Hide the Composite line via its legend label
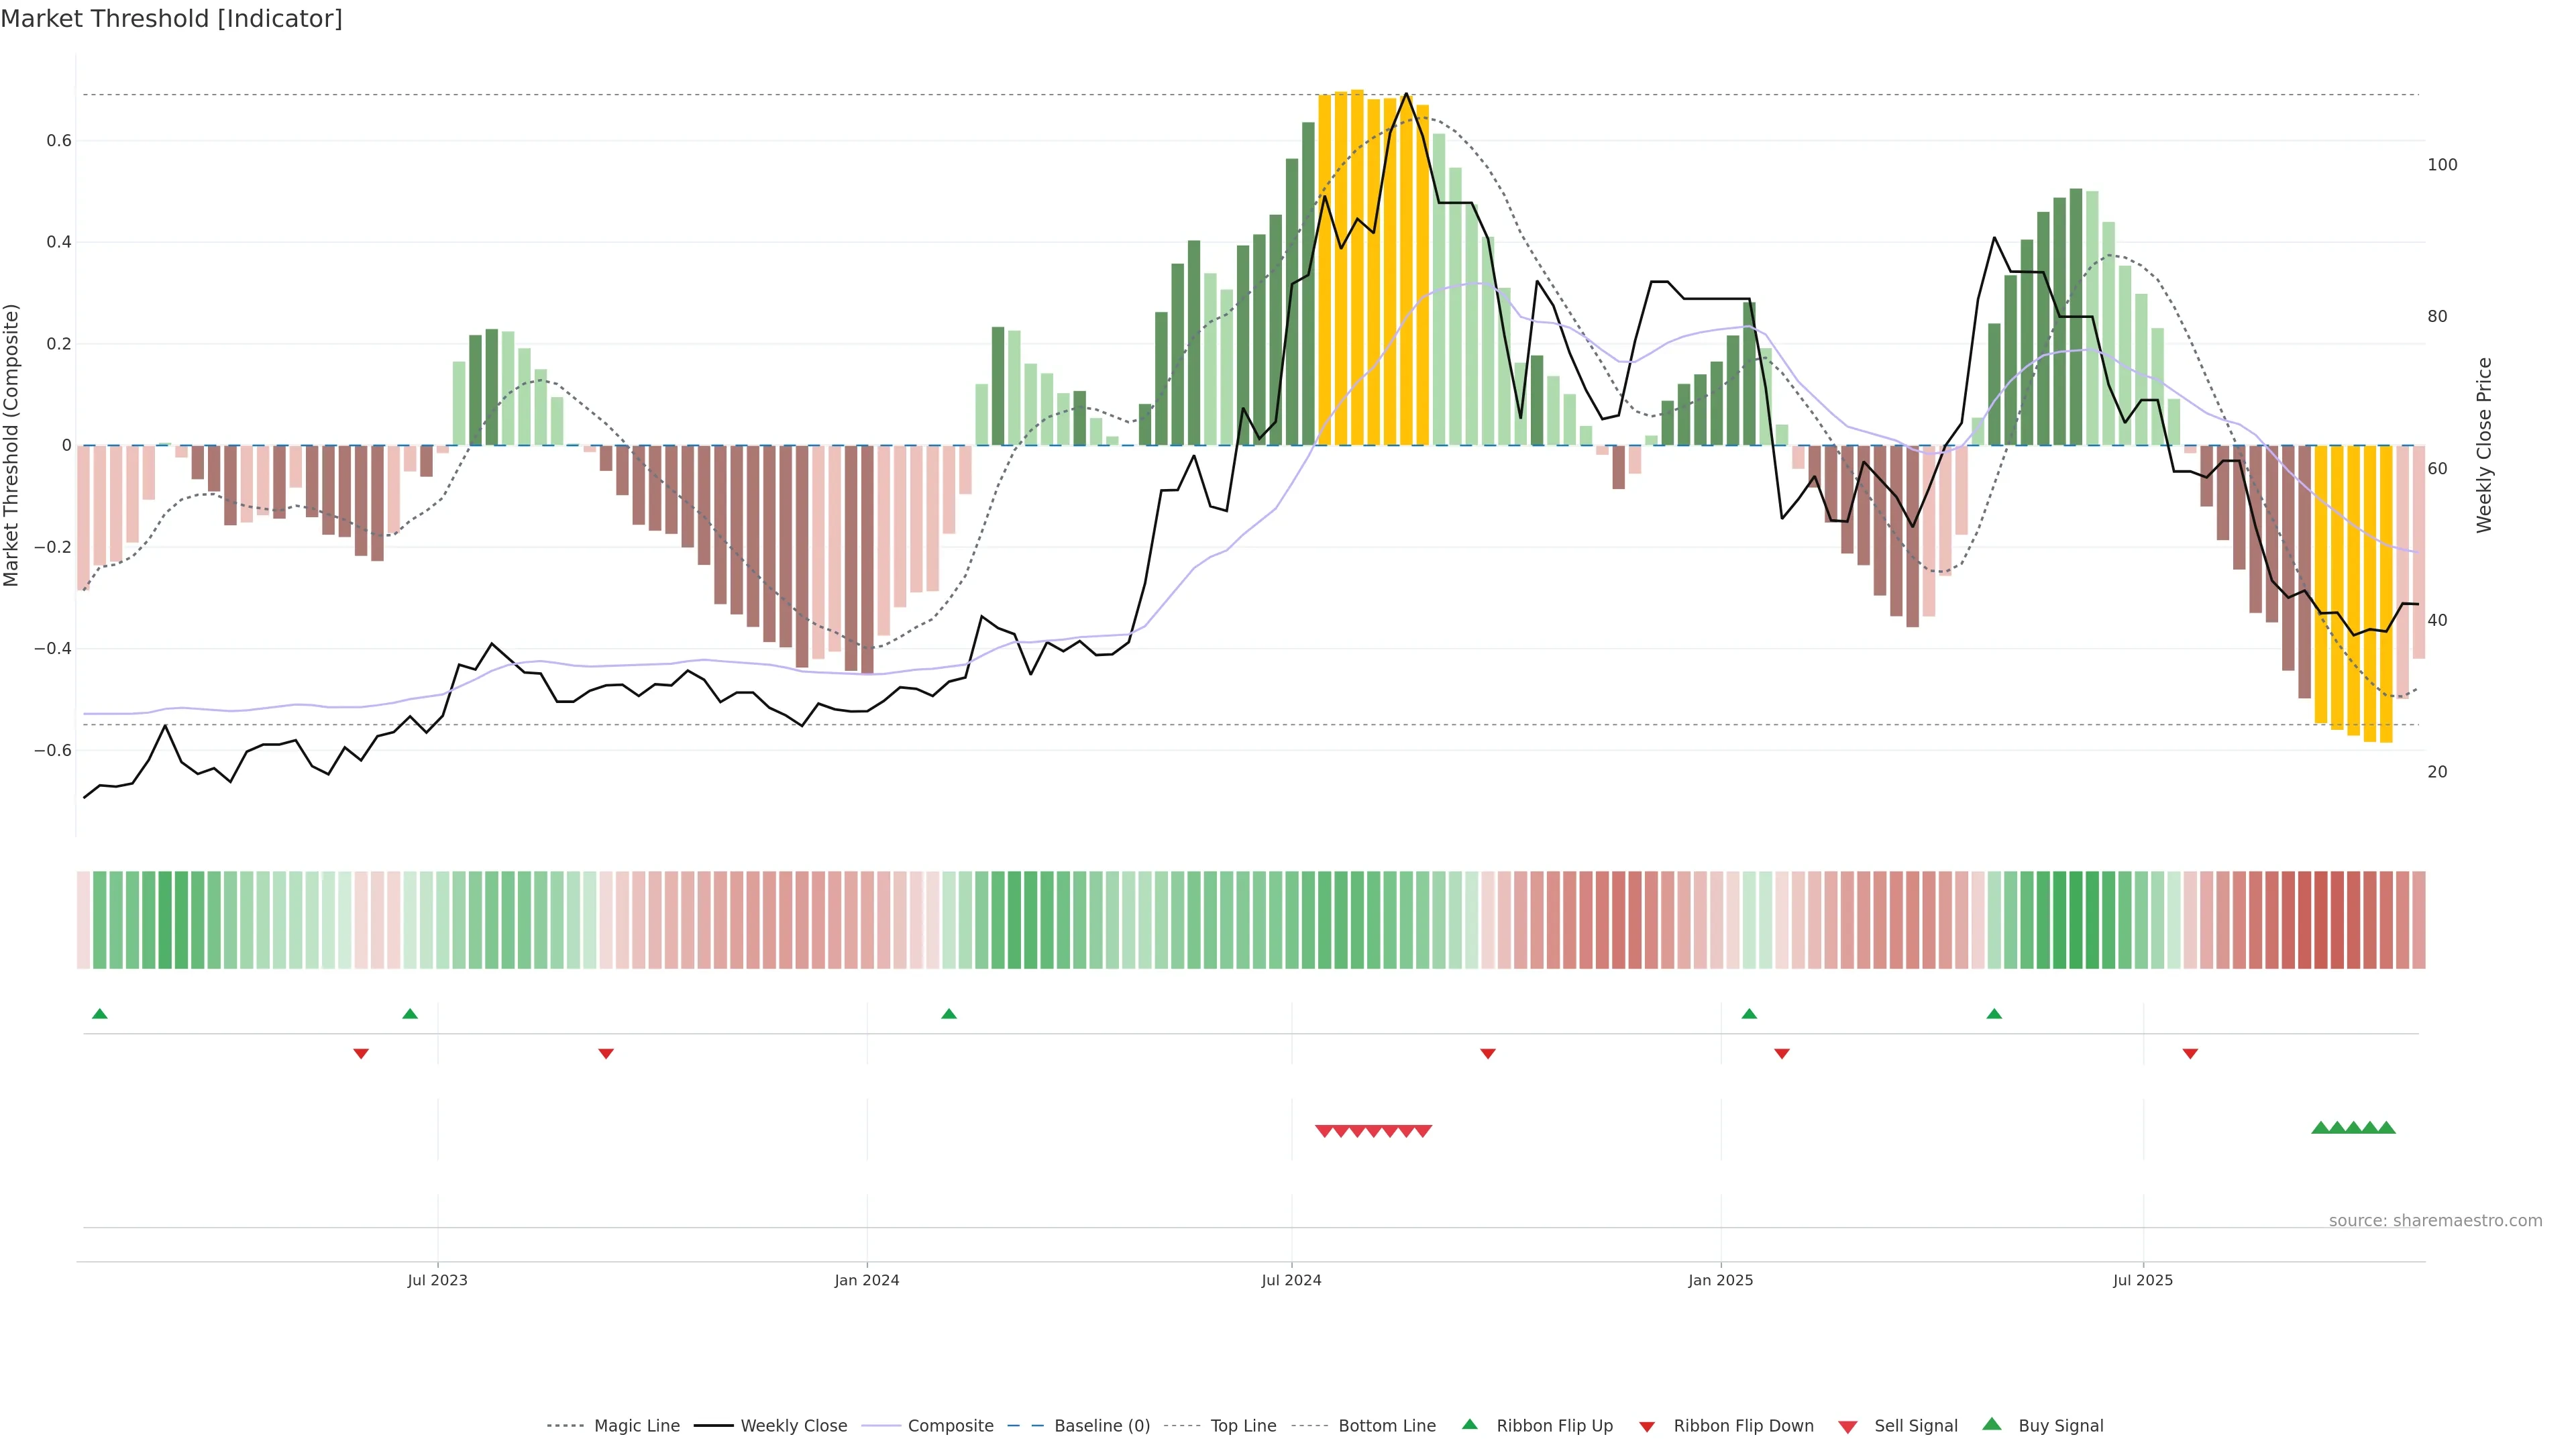Screen dimensions: 2576x1449 (x=950, y=1426)
